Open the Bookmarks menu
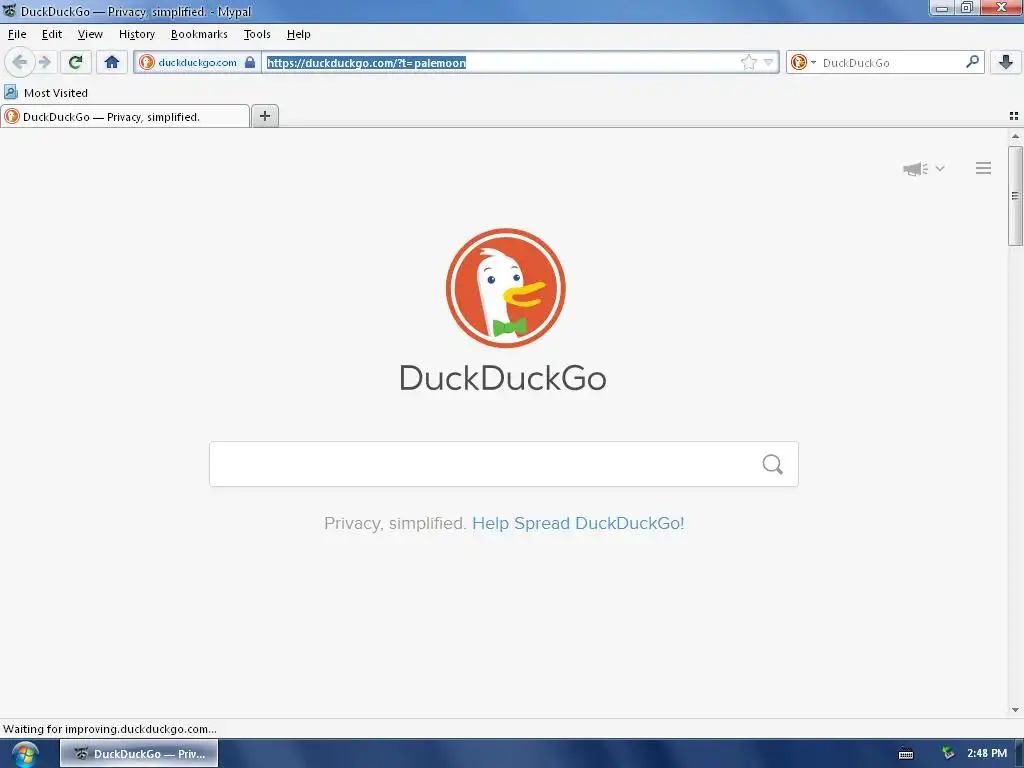This screenshot has width=1024, height=768. pos(199,34)
